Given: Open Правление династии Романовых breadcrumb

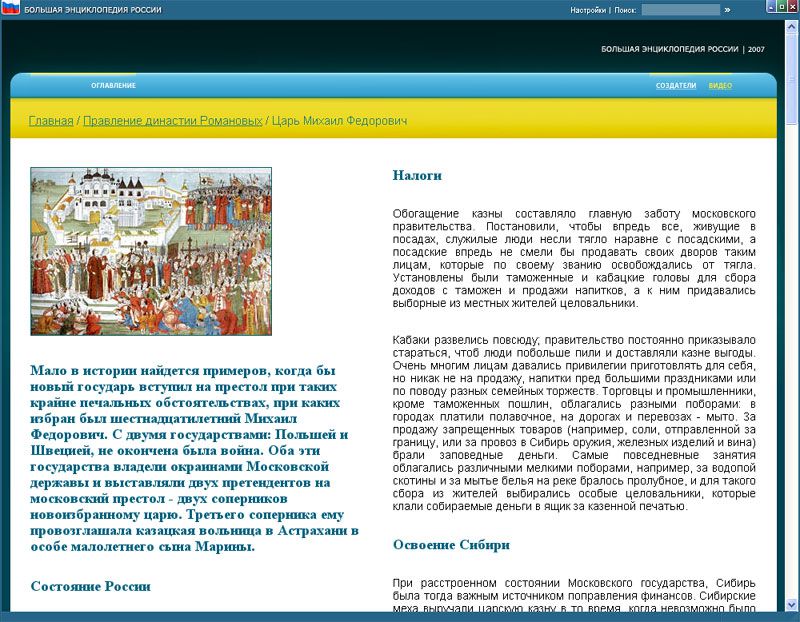Looking at the screenshot, I should pos(172,121).
